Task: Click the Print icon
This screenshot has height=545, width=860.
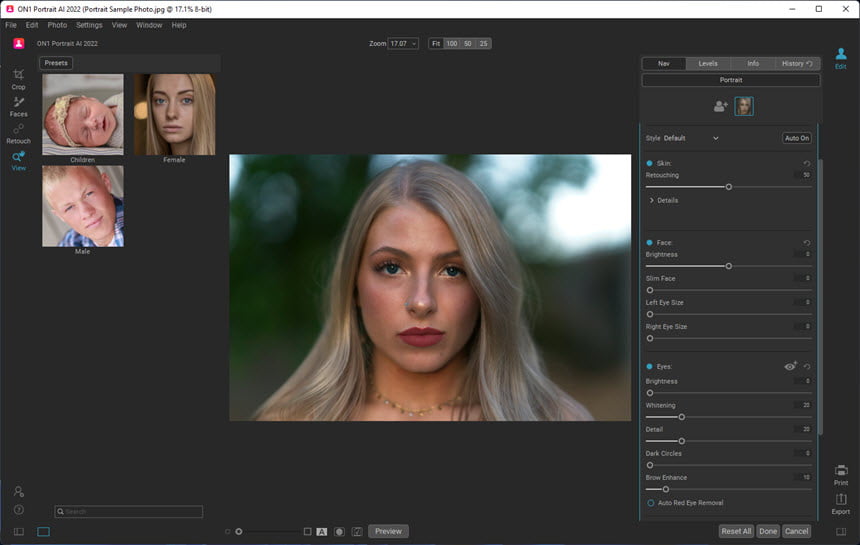Action: pos(840,475)
